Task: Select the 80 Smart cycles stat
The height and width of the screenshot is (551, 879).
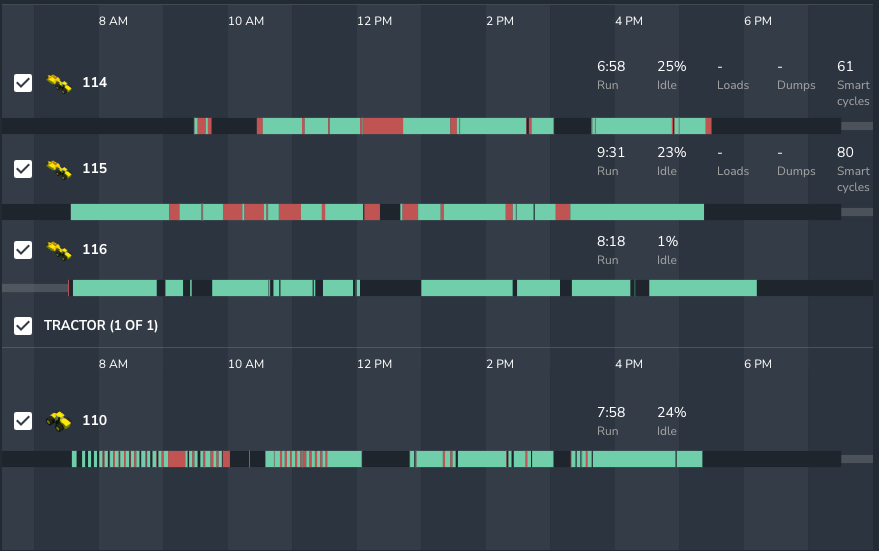Action: pyautogui.click(x=845, y=153)
